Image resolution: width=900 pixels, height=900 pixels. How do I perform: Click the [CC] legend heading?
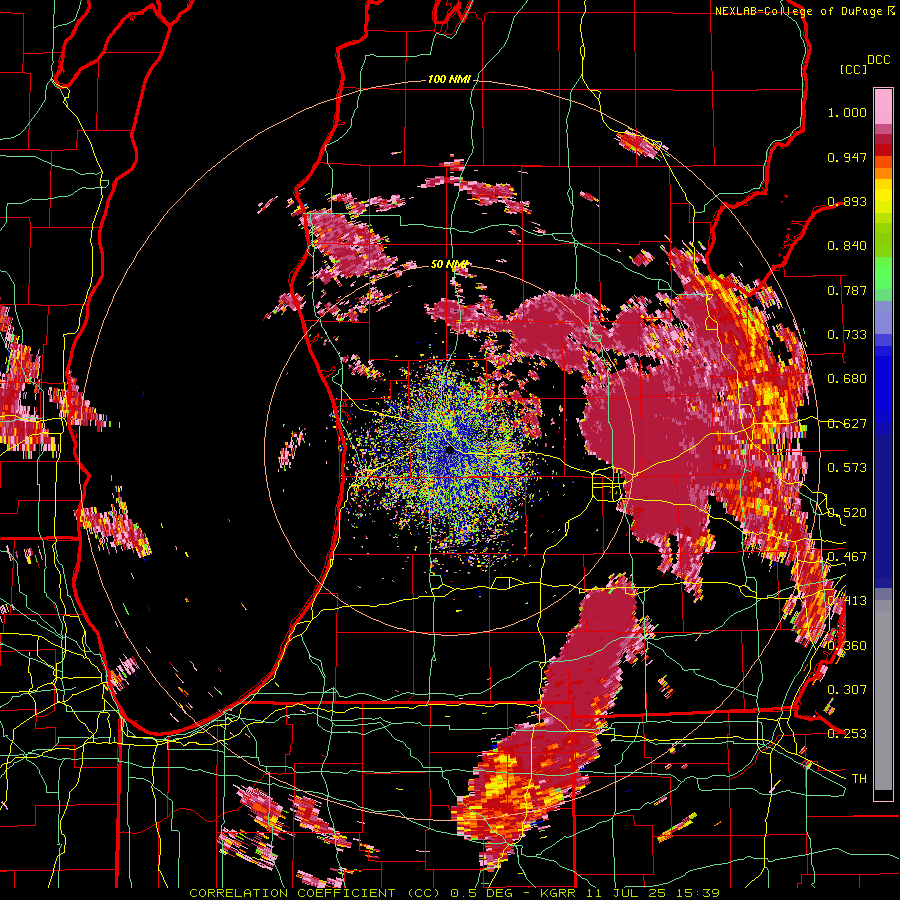[x=854, y=69]
